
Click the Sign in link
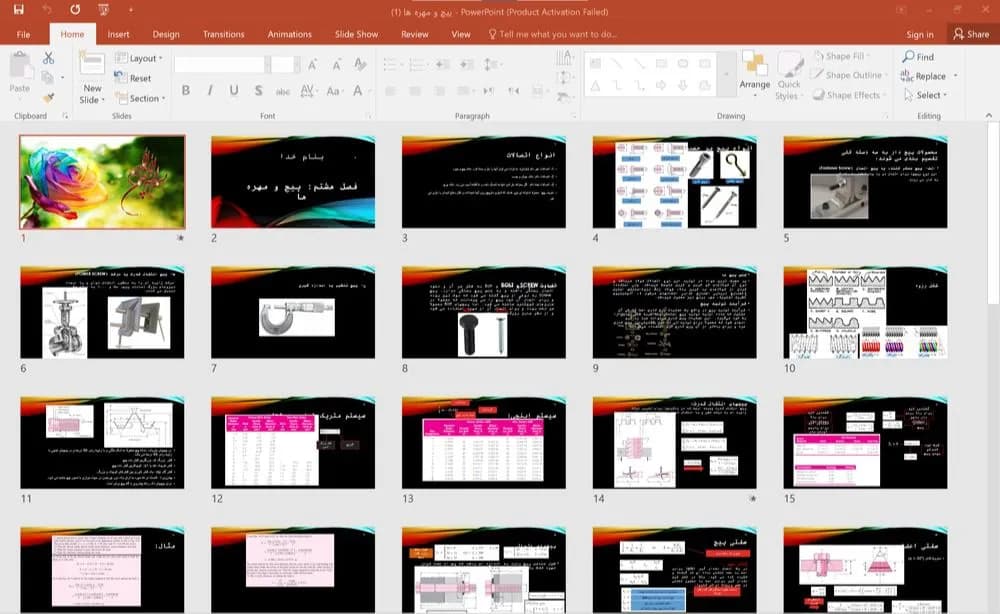click(920, 34)
